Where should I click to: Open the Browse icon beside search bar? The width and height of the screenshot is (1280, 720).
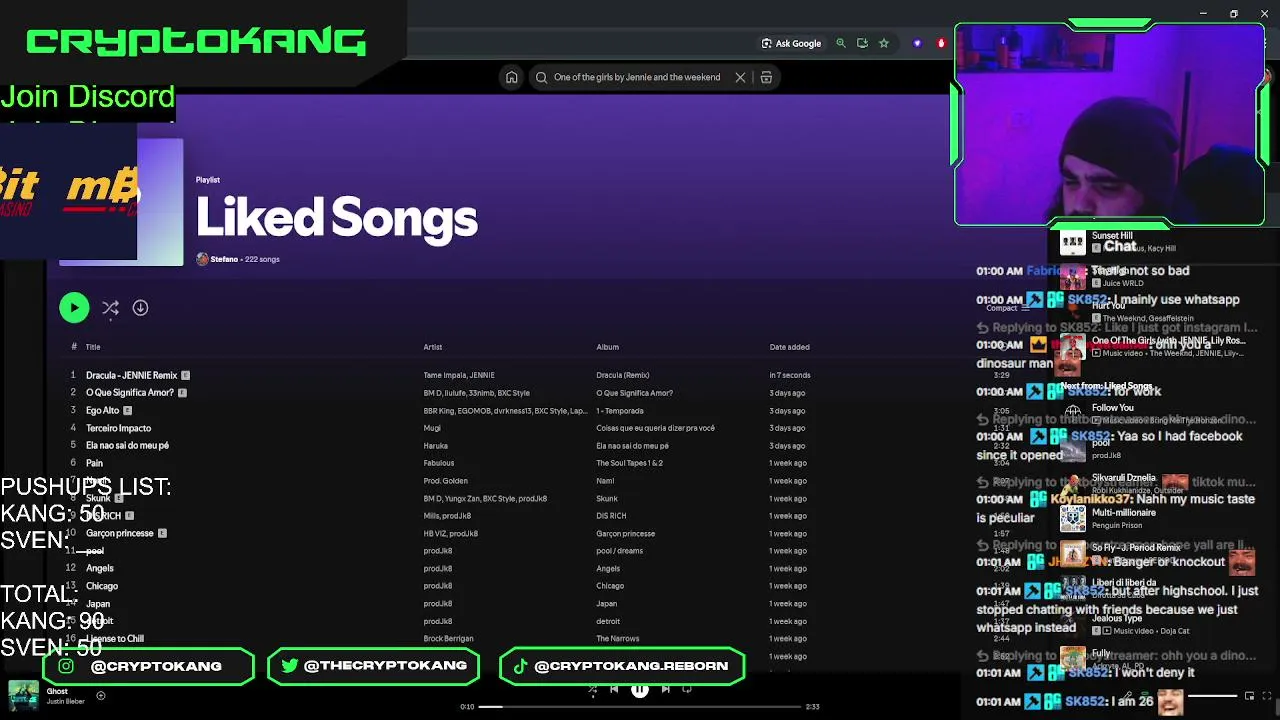click(x=766, y=77)
